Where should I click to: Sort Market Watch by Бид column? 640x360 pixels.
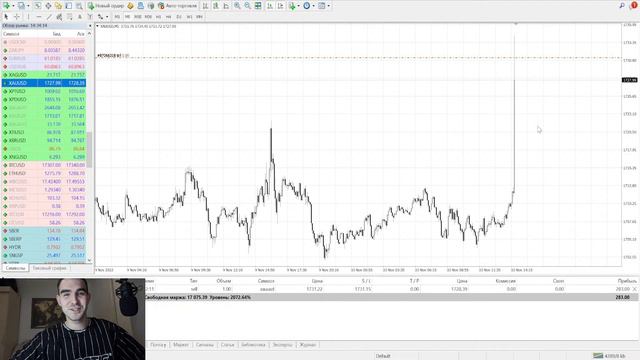click(56, 34)
